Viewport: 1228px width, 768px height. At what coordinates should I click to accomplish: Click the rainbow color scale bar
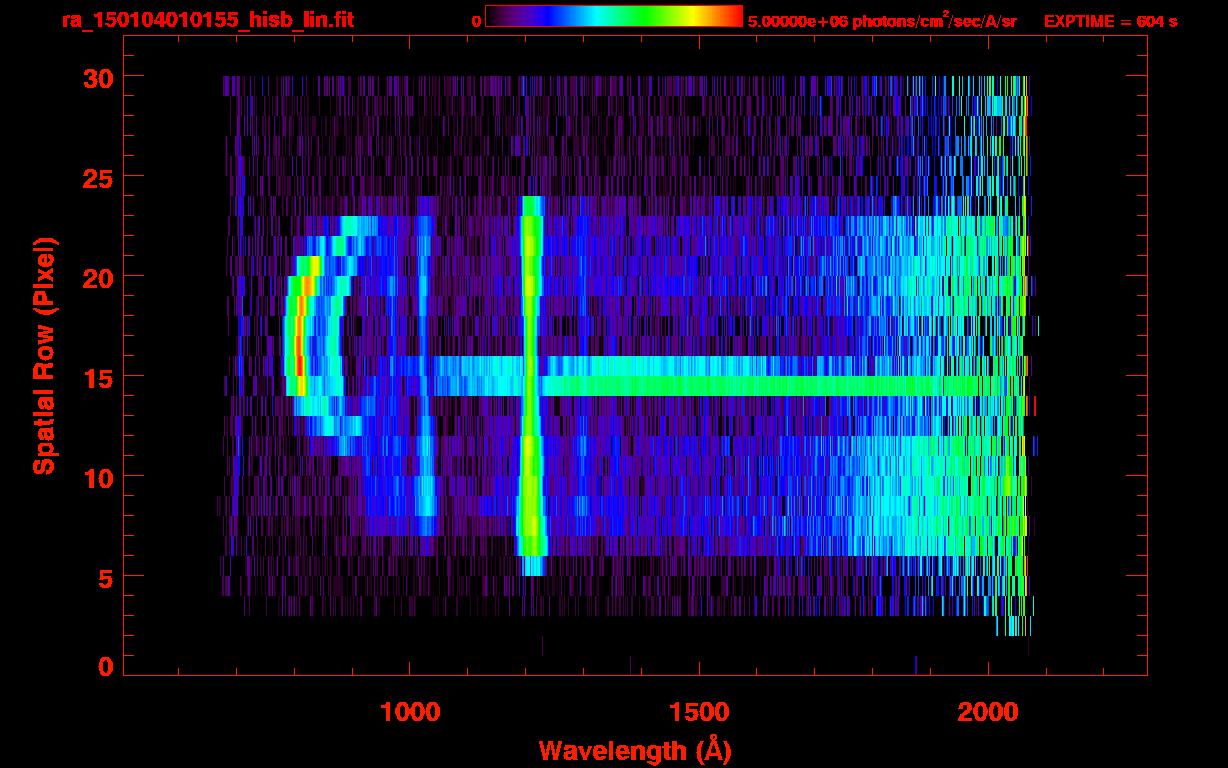614,17
